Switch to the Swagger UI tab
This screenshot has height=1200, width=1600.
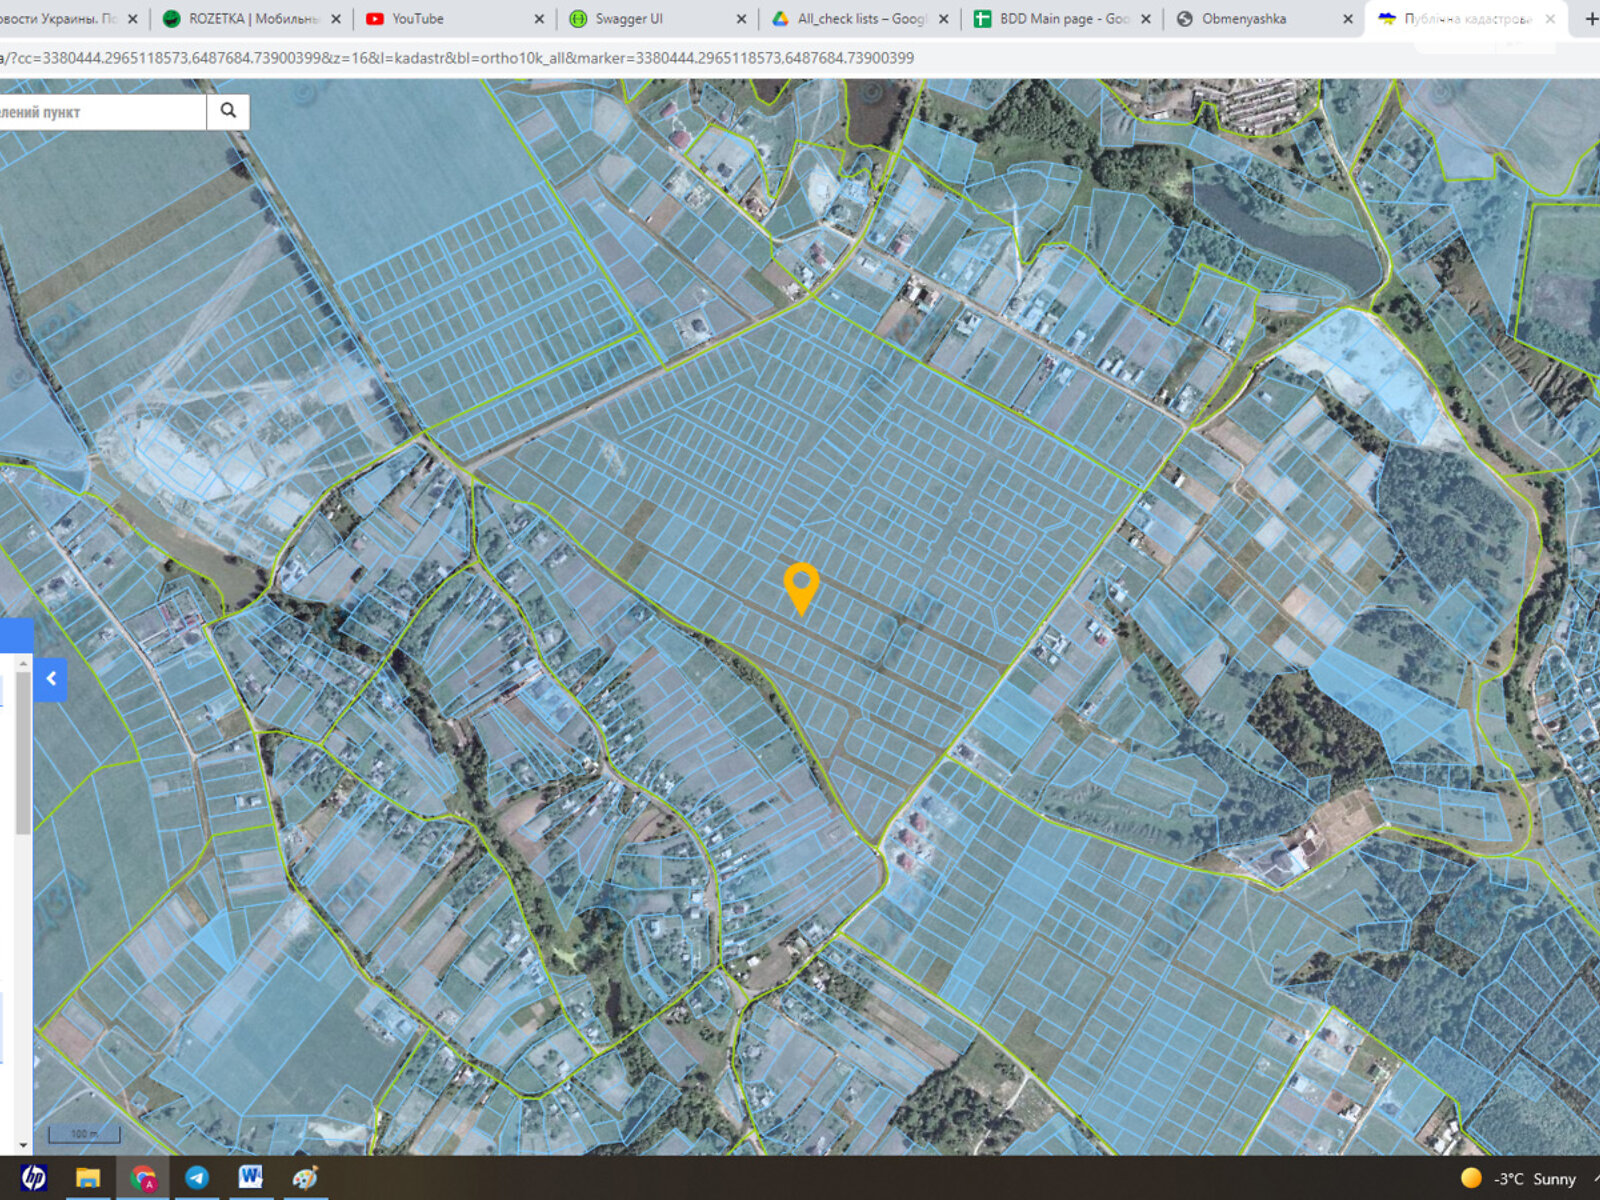pos(650,19)
